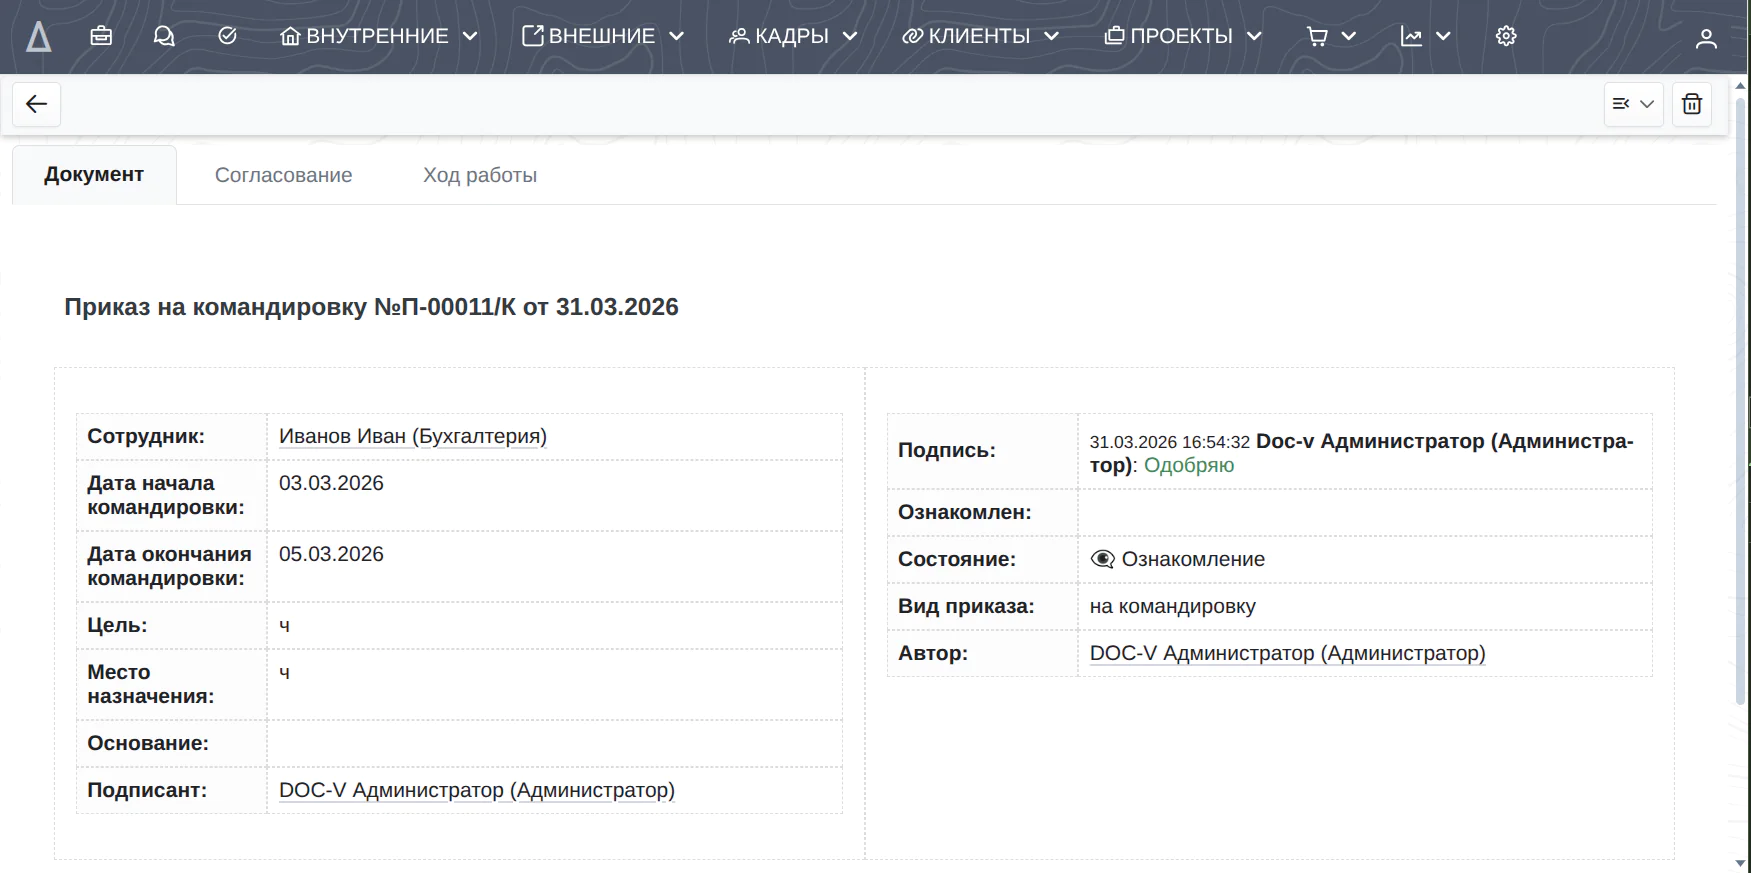This screenshot has height=873, width=1751.
Task: Click the Цель: field label
Action: [x=117, y=625]
